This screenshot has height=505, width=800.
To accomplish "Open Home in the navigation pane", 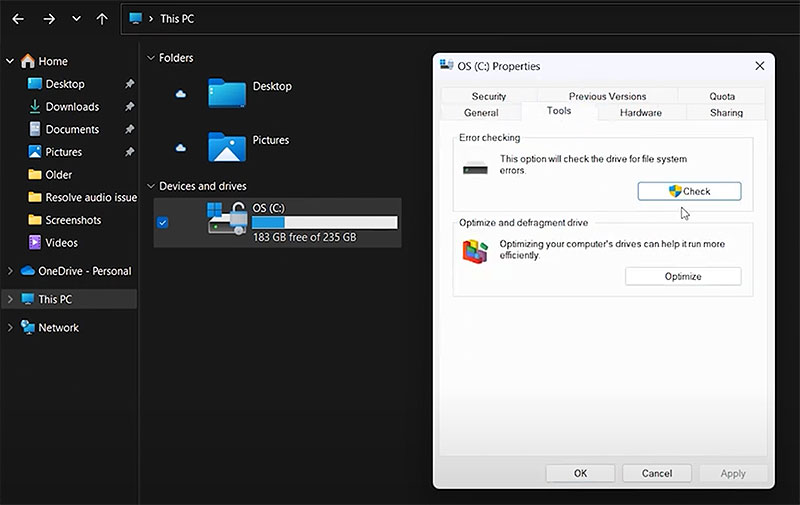I will coord(53,61).
